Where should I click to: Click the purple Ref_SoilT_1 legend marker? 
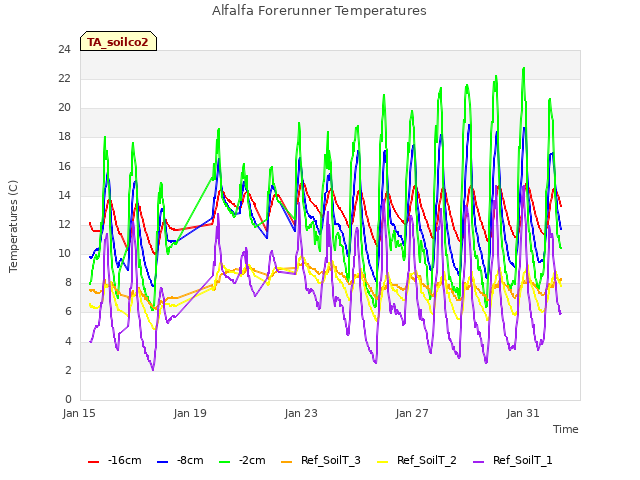478,462
